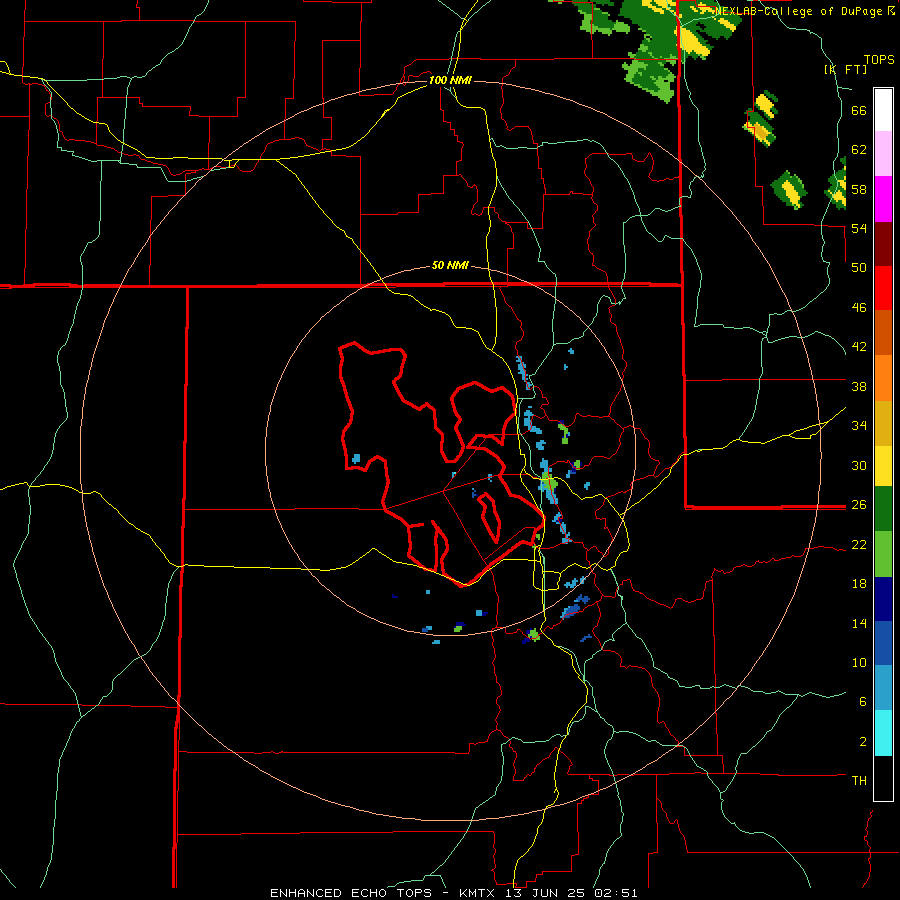Click the white swatch in the tops legend
The image size is (900, 900).
click(x=883, y=110)
